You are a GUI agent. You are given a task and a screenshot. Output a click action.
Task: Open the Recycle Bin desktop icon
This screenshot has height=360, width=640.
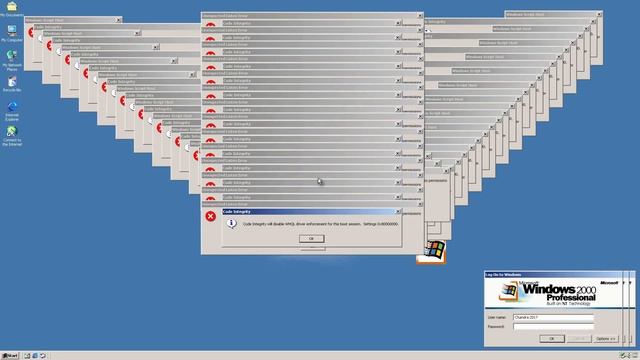[x=12, y=84]
